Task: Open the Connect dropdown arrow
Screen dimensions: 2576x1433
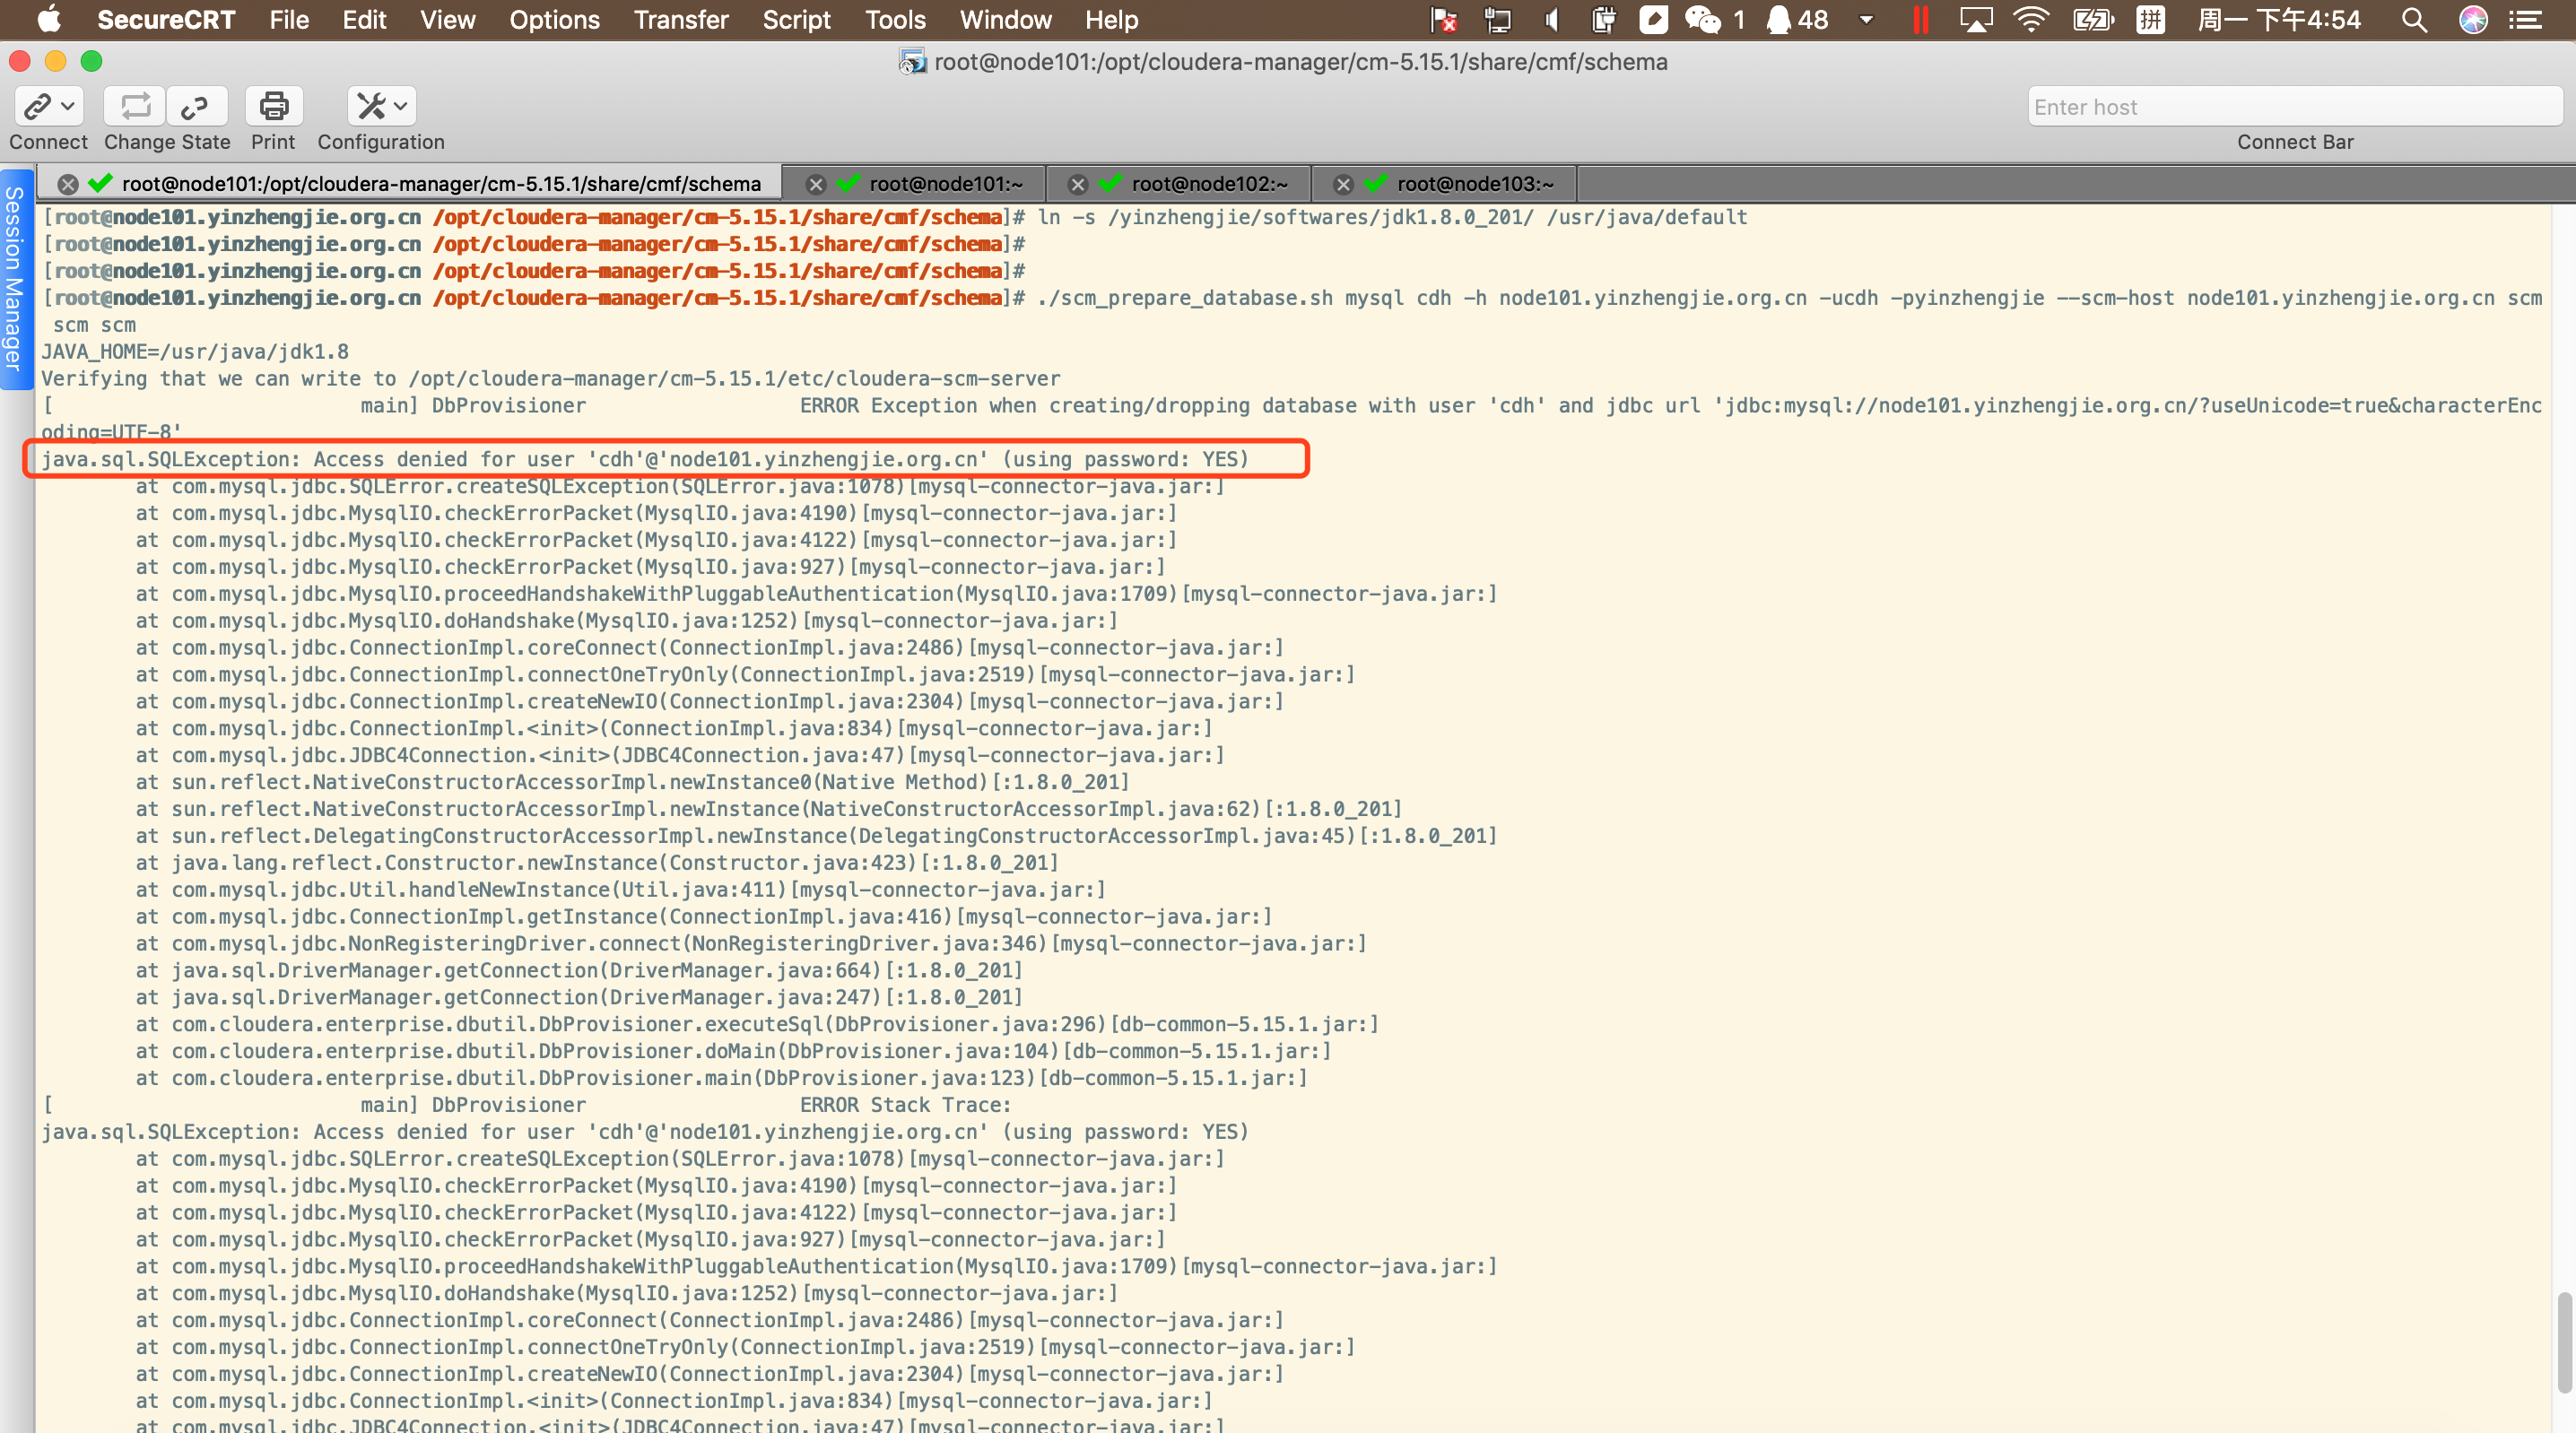Action: pyautogui.click(x=68, y=106)
